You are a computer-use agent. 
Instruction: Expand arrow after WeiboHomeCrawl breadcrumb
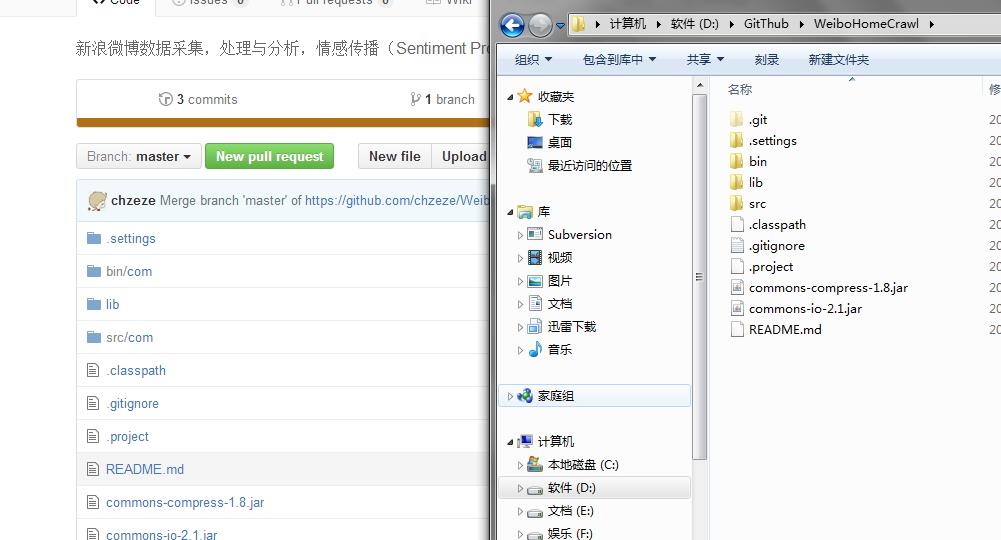click(931, 24)
